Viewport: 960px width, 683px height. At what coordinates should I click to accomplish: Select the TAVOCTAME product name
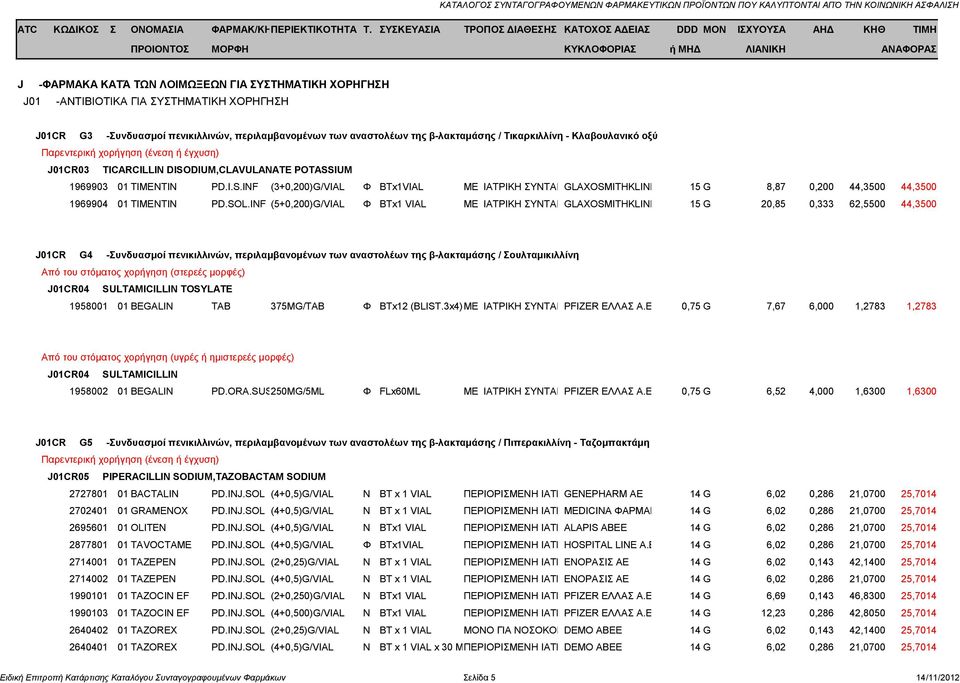tap(161, 545)
